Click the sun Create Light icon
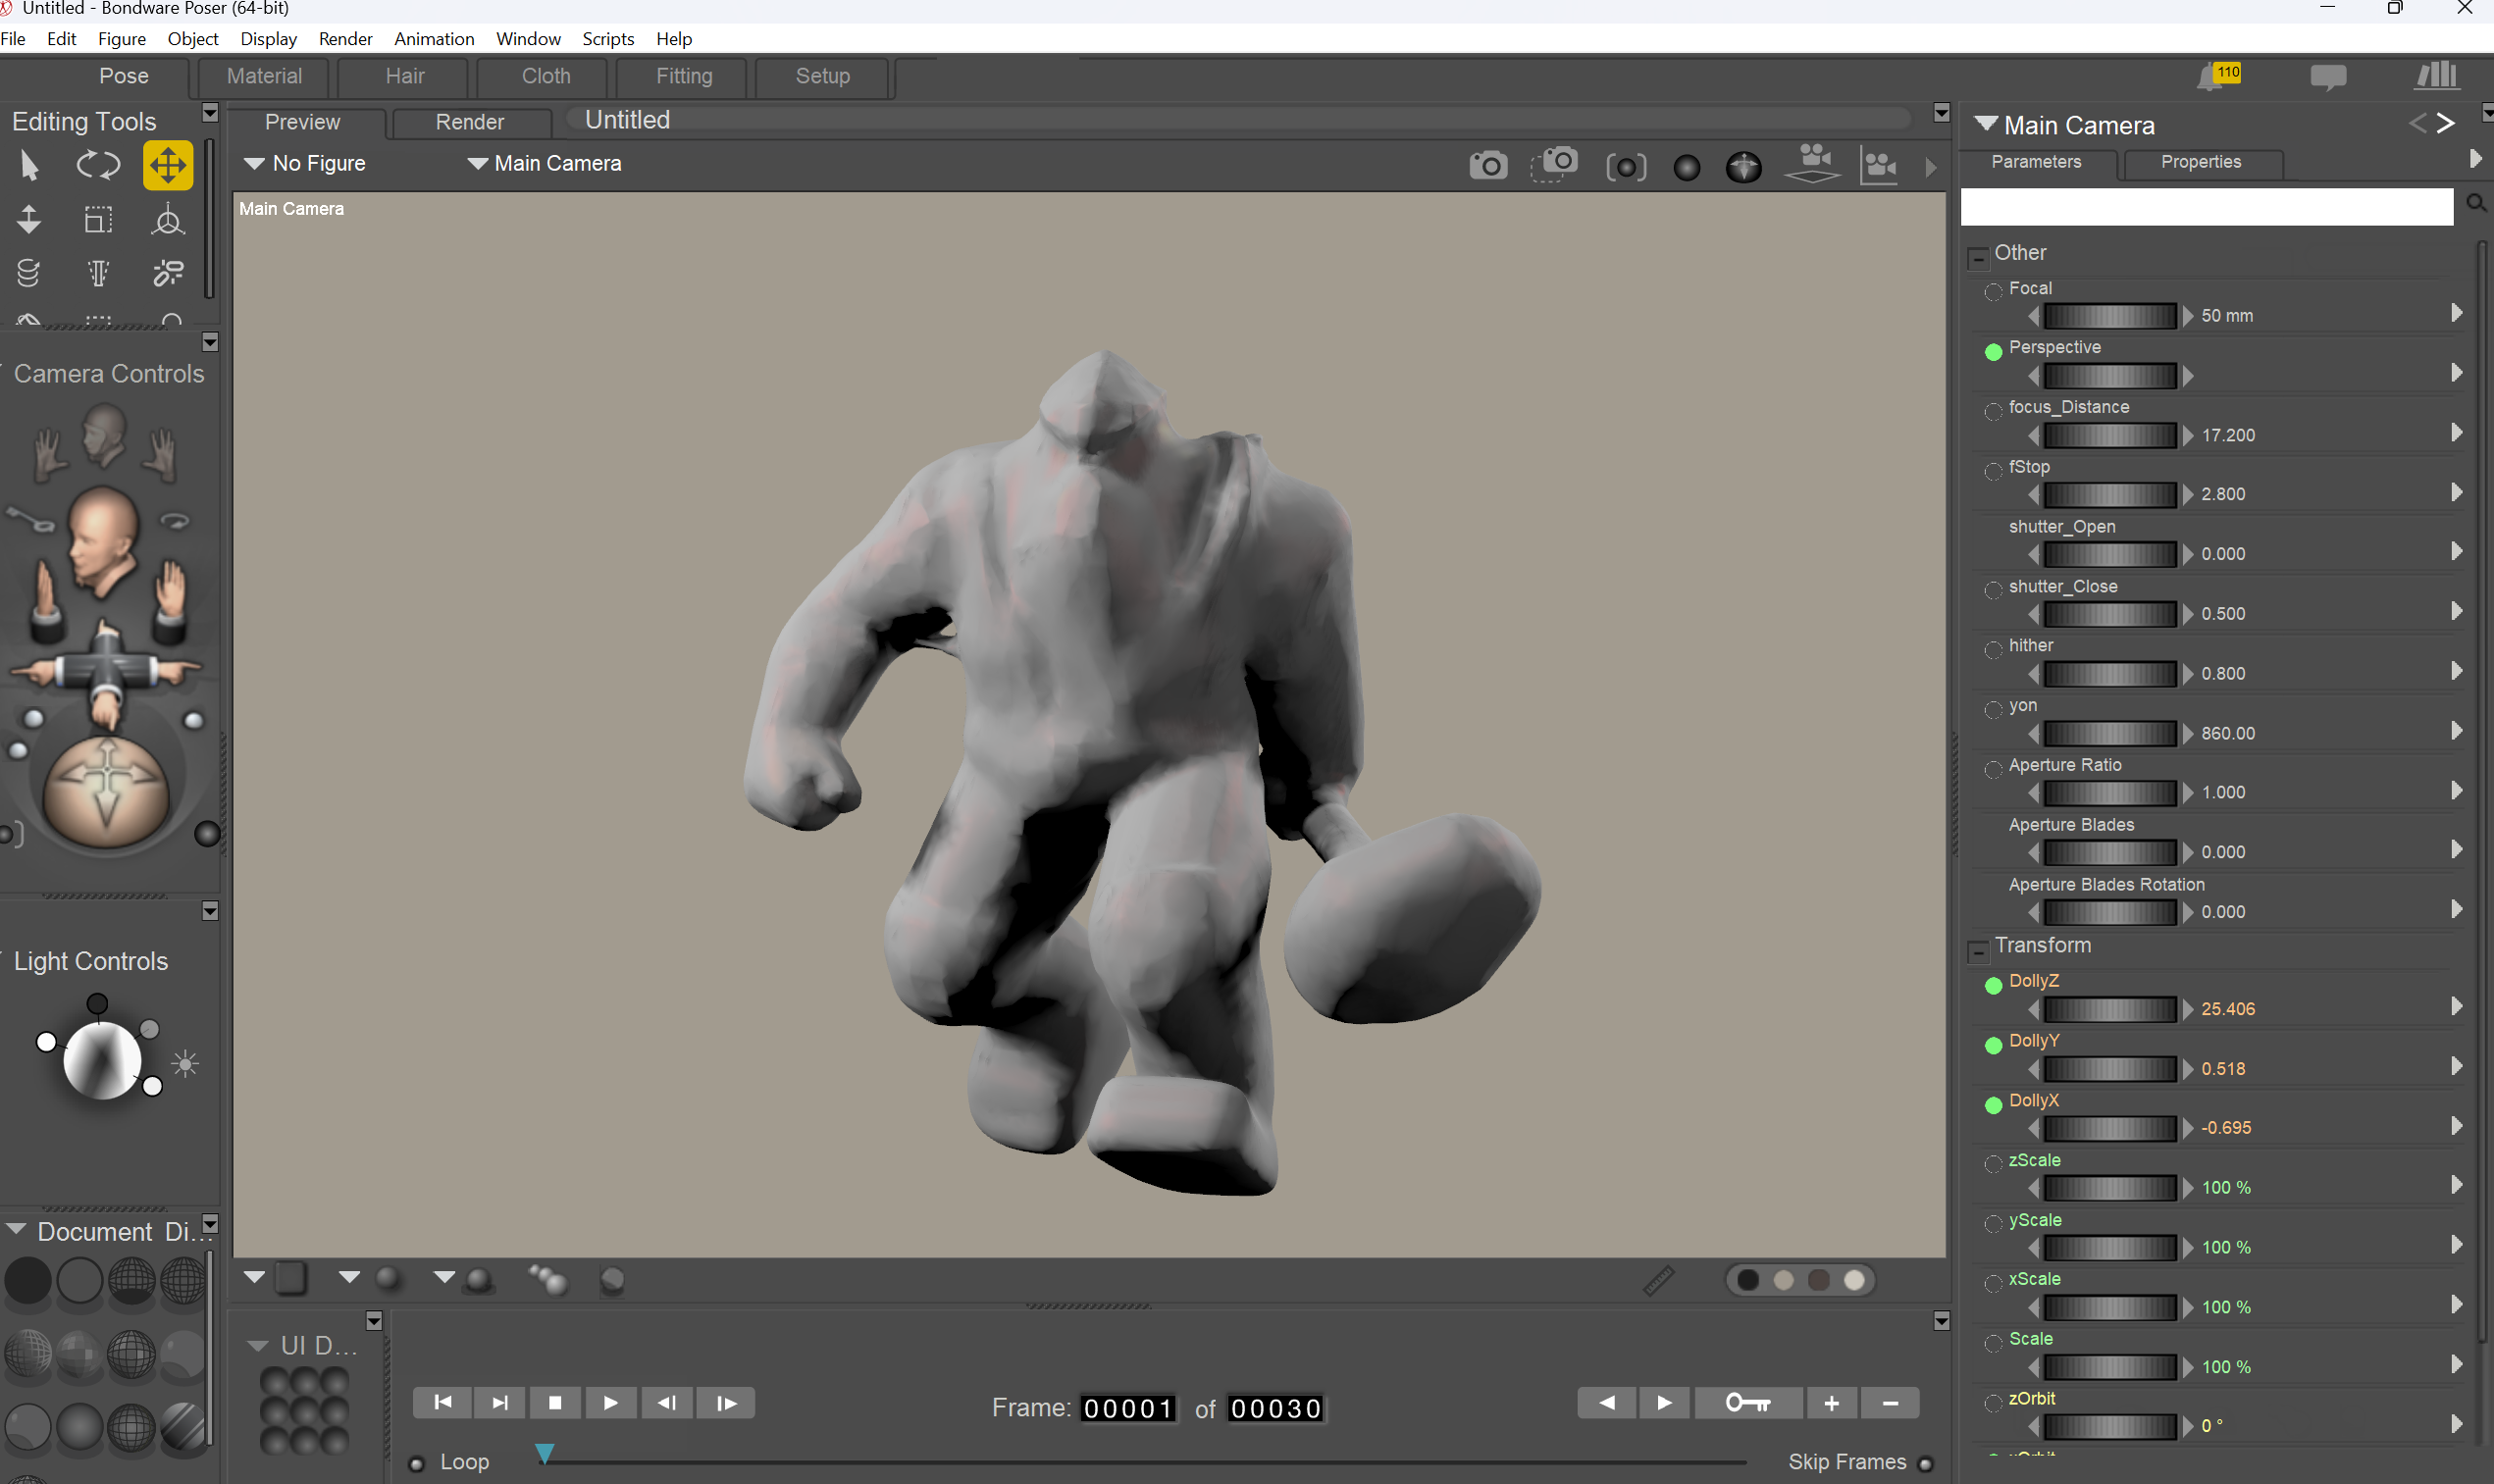This screenshot has width=2494, height=1484. (185, 1064)
